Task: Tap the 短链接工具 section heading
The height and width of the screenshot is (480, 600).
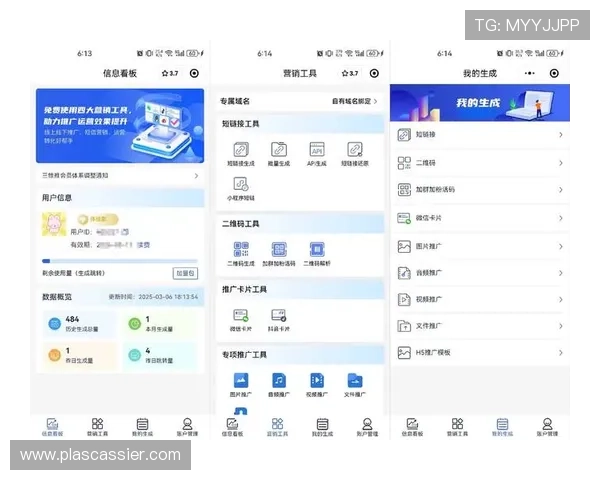Action: click(241, 124)
